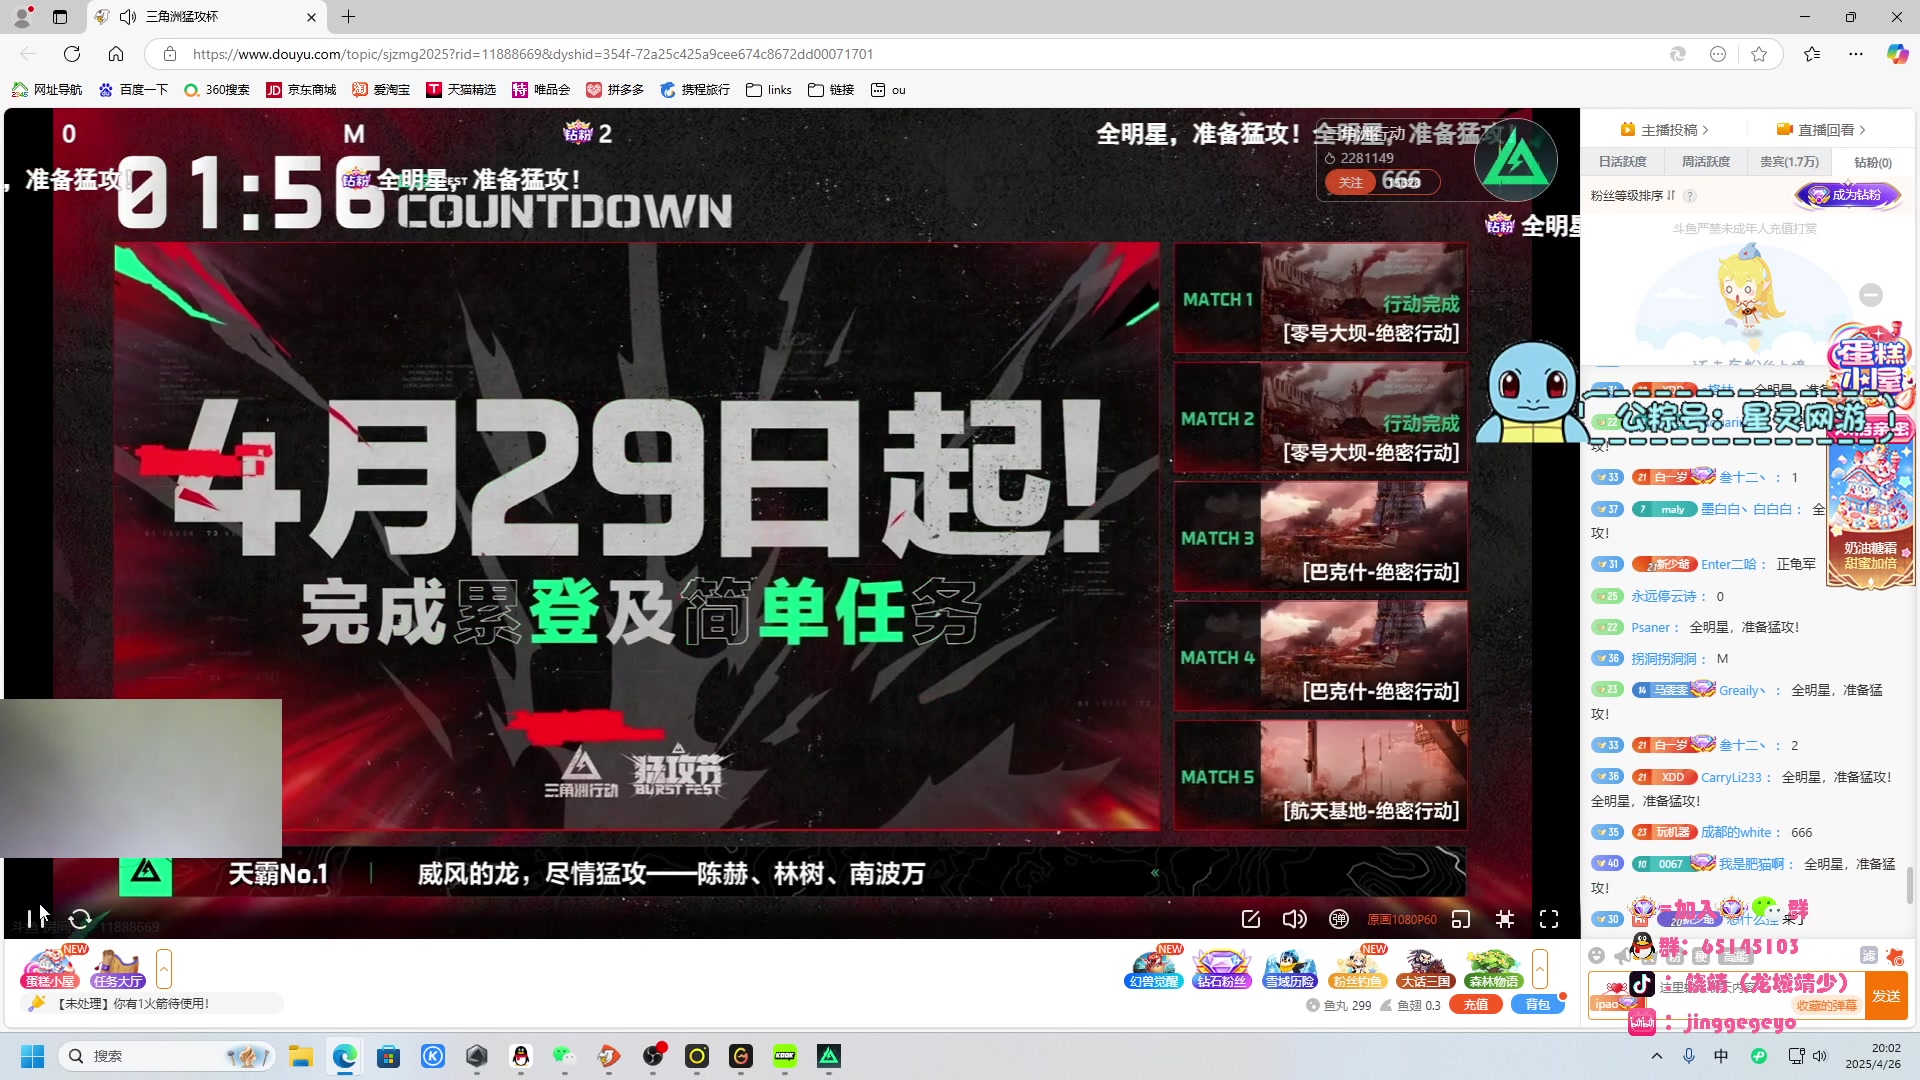Open the 奶油糖霜 甜蜜加倍 banner
This screenshot has width=1920, height=1080.
[1870, 555]
